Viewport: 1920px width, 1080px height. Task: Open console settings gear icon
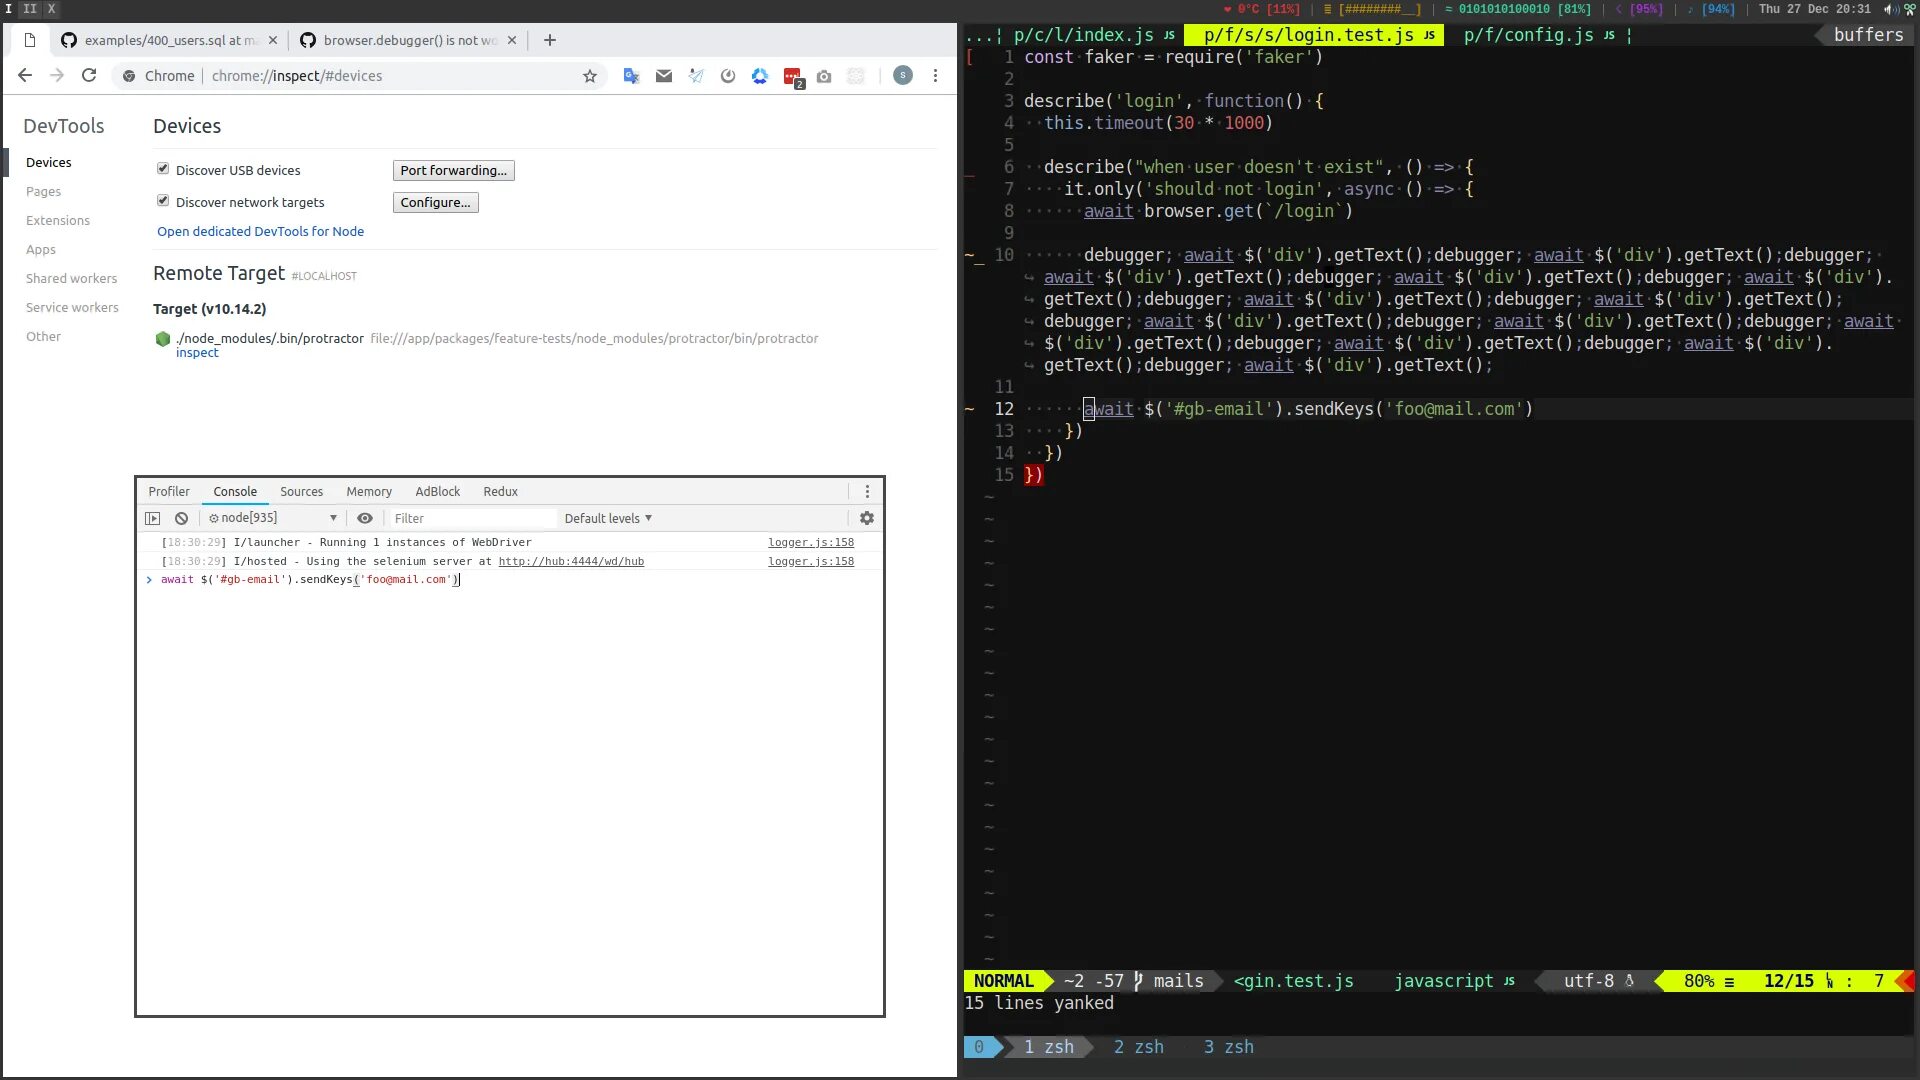pos(866,518)
